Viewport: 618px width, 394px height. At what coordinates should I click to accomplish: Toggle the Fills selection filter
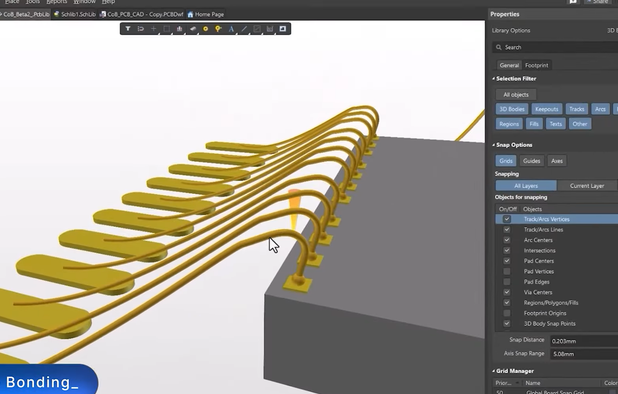[x=534, y=124]
